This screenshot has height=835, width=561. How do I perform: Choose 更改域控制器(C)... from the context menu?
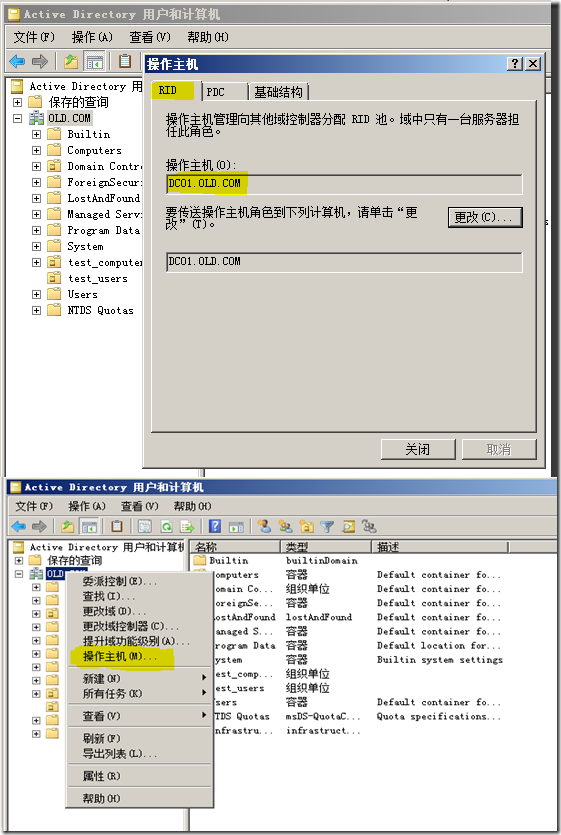131,626
